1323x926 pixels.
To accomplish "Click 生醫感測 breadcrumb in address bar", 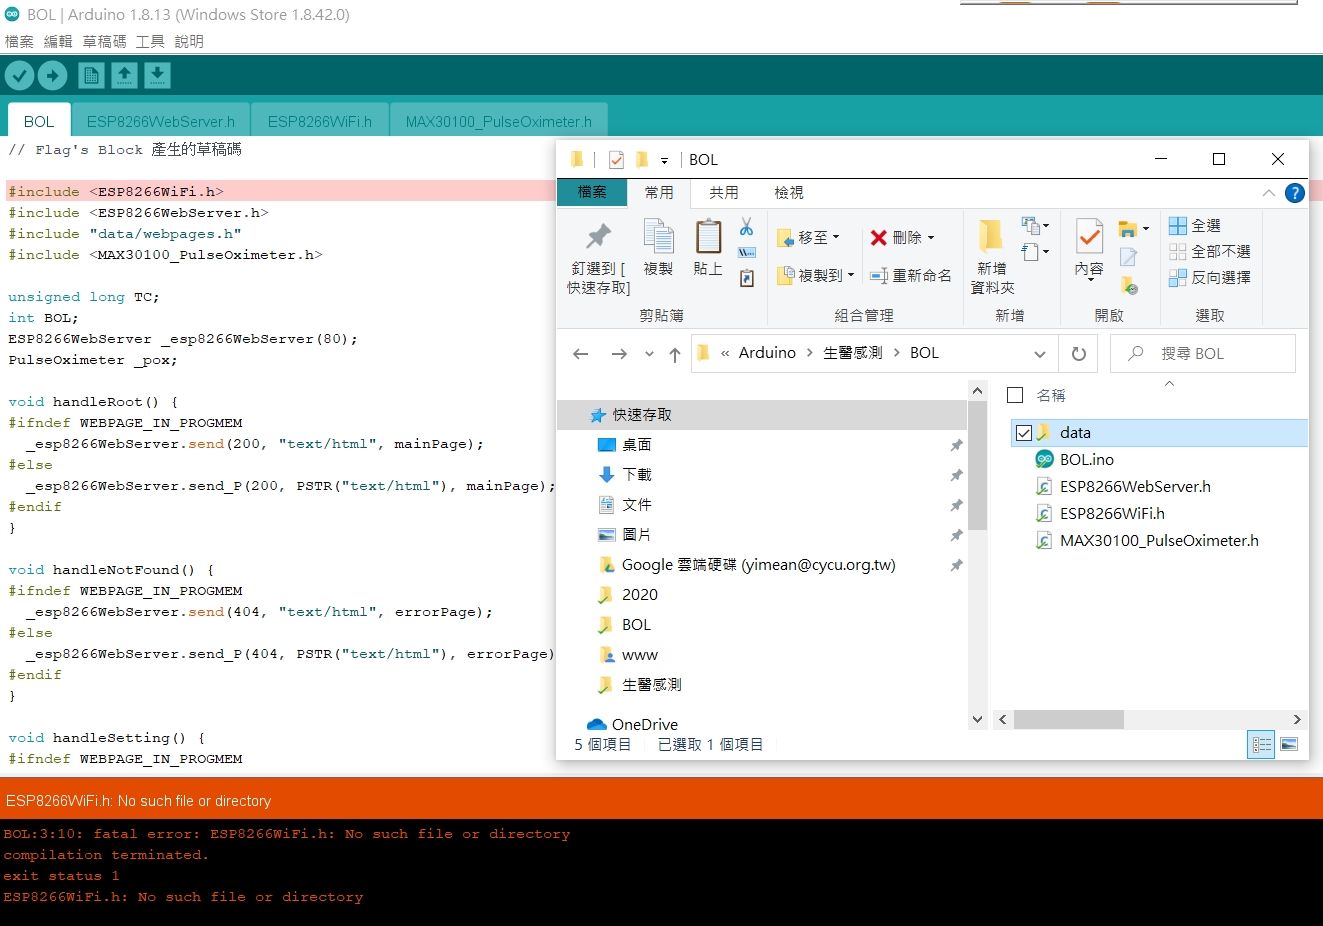I will [852, 353].
